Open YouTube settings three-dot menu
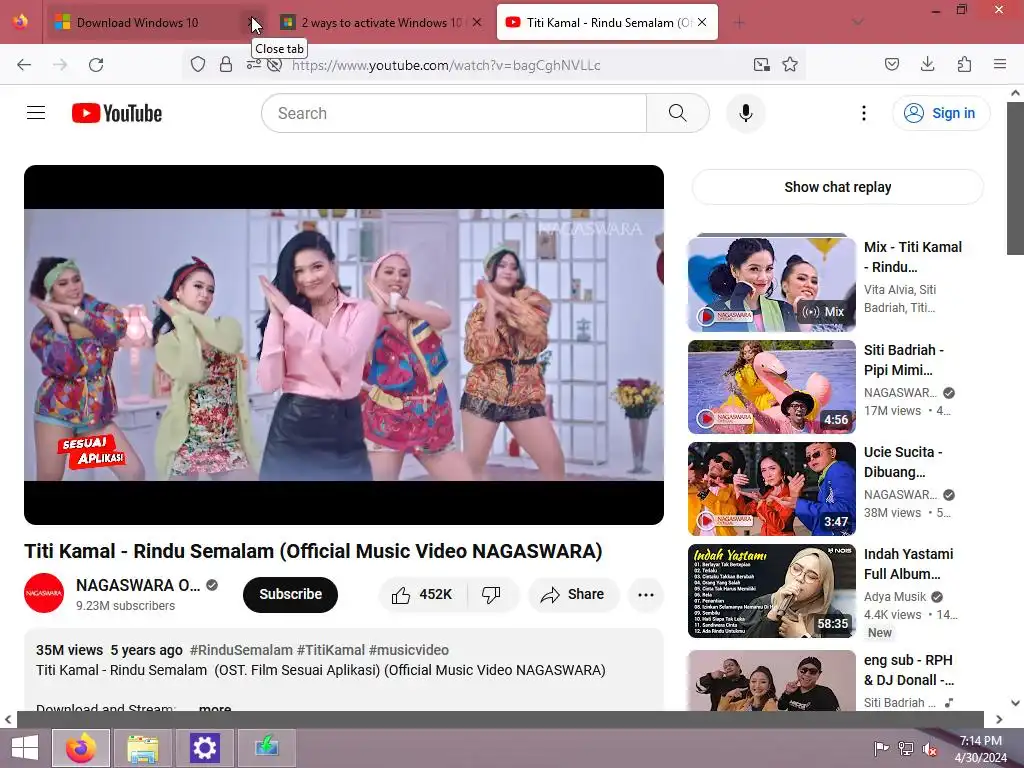The image size is (1024, 768). pyautogui.click(x=863, y=113)
